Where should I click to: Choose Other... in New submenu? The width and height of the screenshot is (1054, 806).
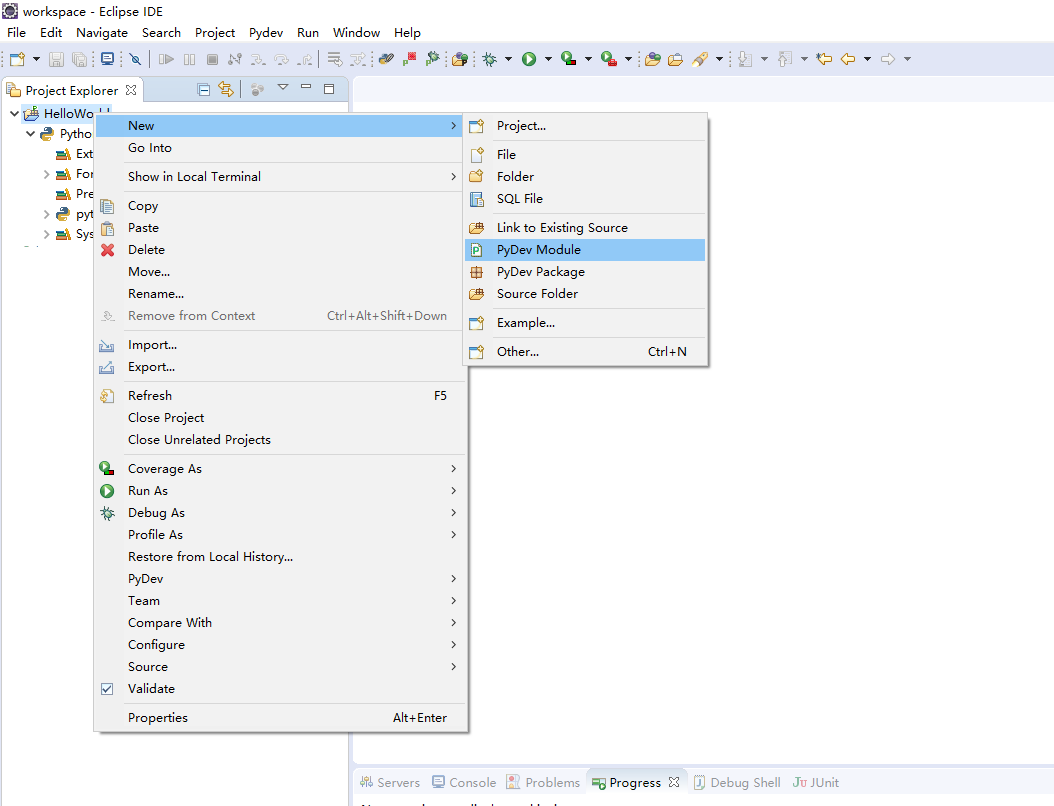(x=585, y=352)
